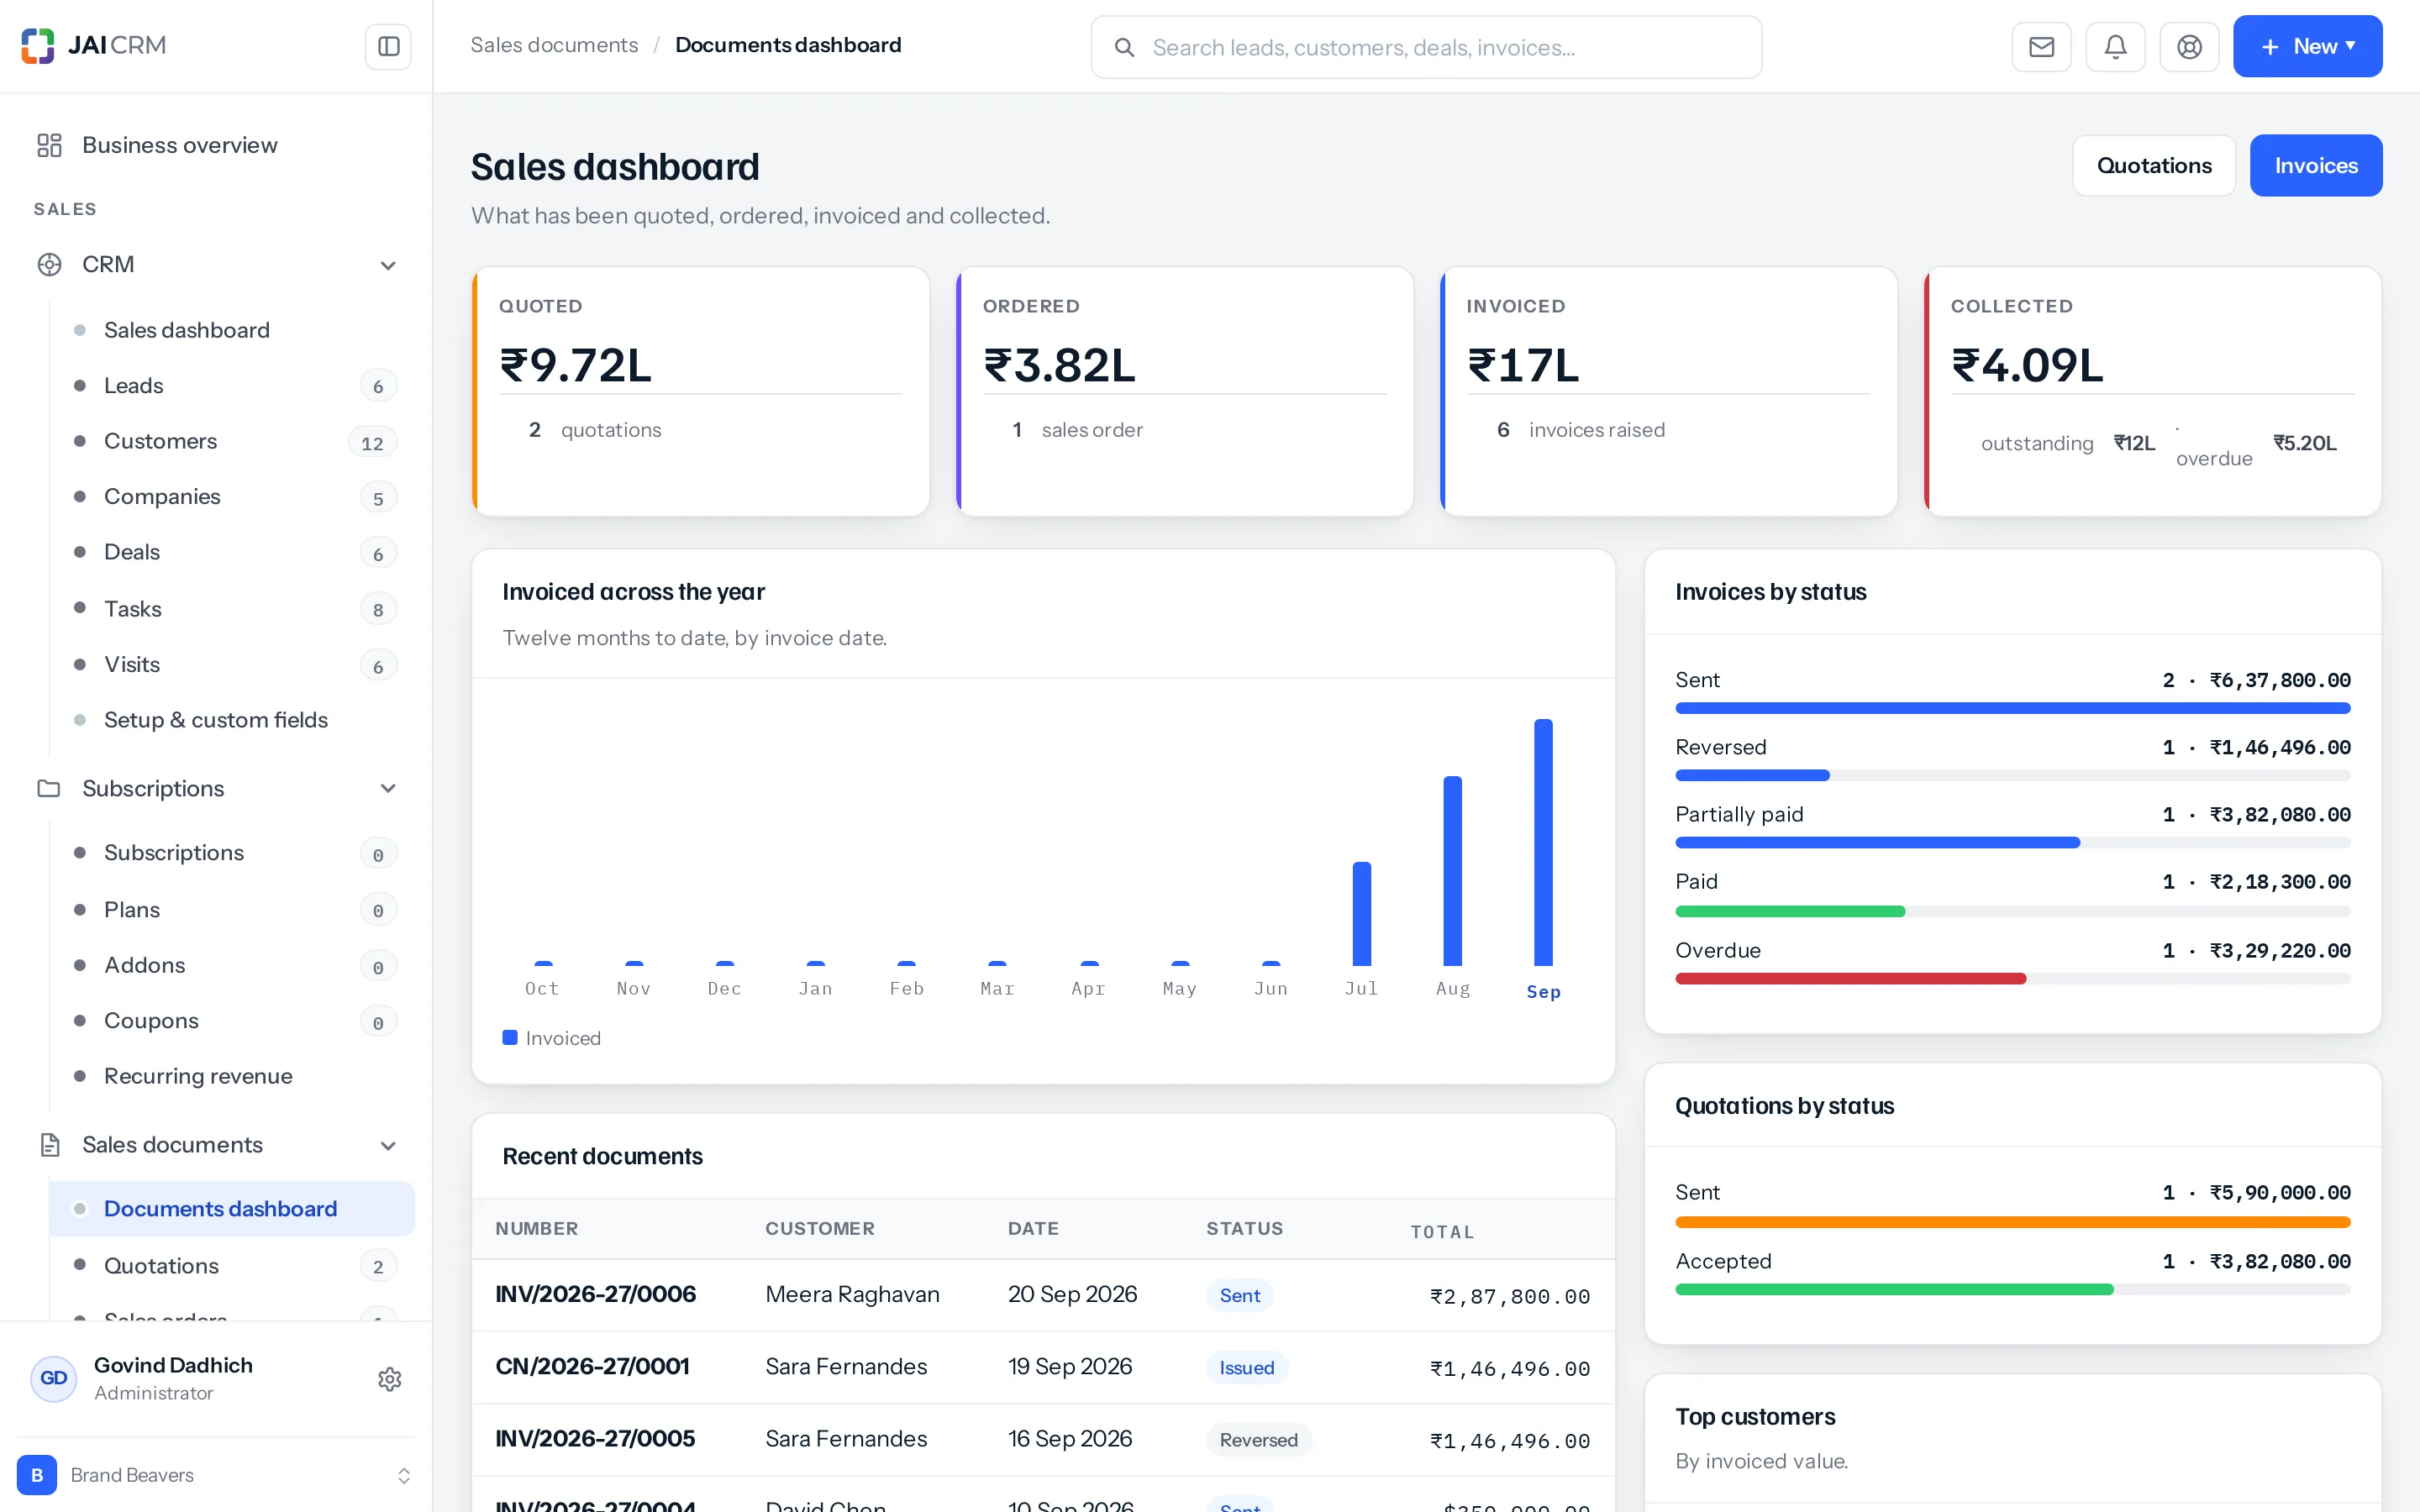Click the GD user avatar

tap(54, 1378)
